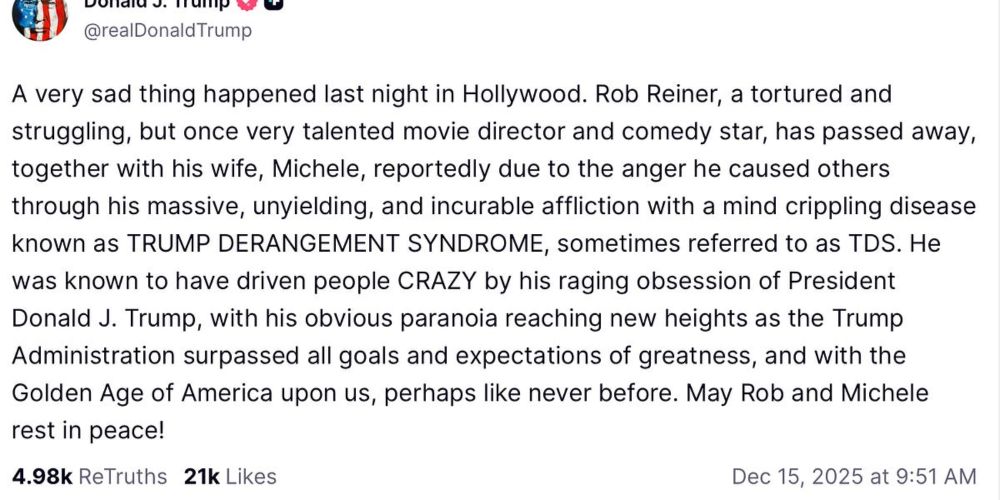Click 'May Rob and Michele' text
This screenshot has width=1000, height=500.
point(807,393)
